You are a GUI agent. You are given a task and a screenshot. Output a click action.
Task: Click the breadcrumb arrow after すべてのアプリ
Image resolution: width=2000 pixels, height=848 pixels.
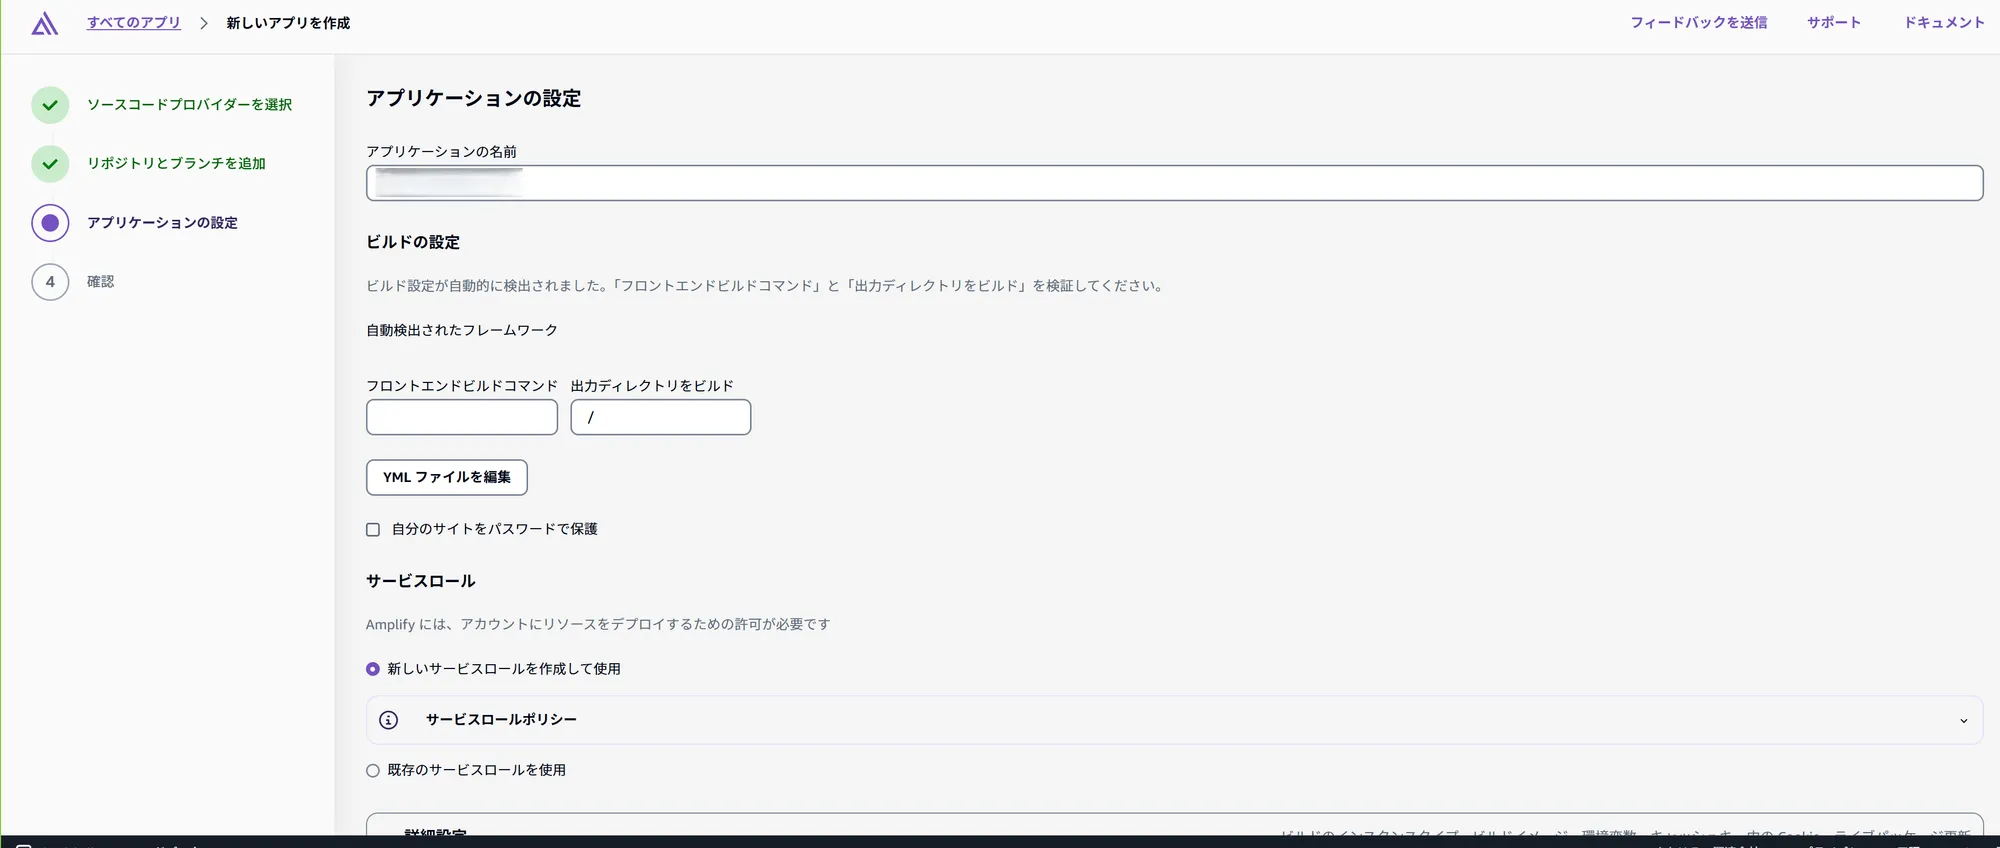[x=203, y=23]
